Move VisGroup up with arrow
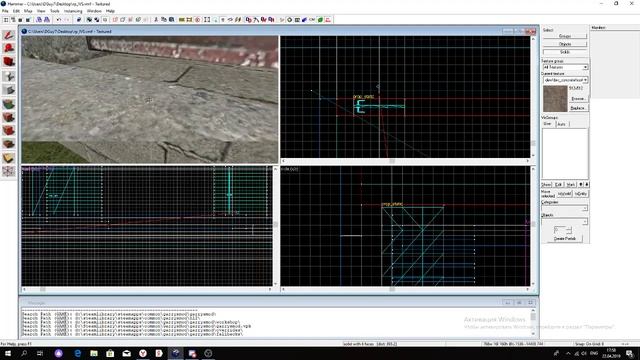Image resolution: width=640 pixels, height=360 pixels. (x=581, y=184)
